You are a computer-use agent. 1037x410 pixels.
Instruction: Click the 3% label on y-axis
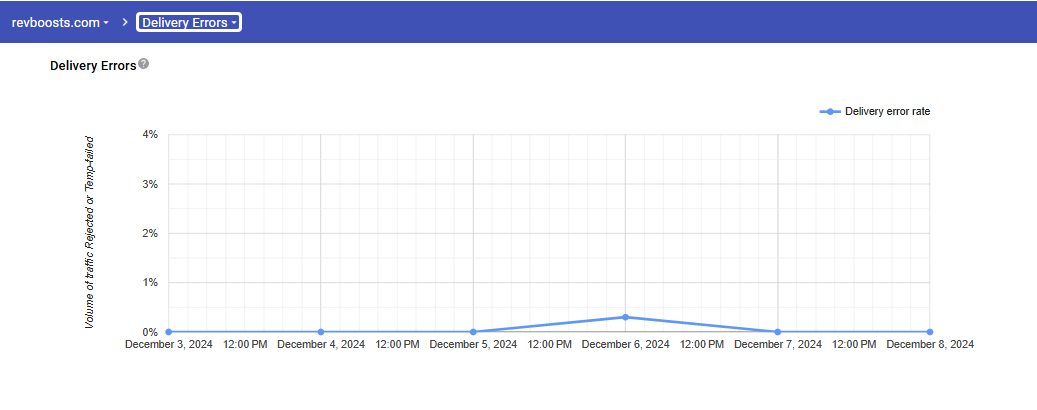tap(149, 184)
